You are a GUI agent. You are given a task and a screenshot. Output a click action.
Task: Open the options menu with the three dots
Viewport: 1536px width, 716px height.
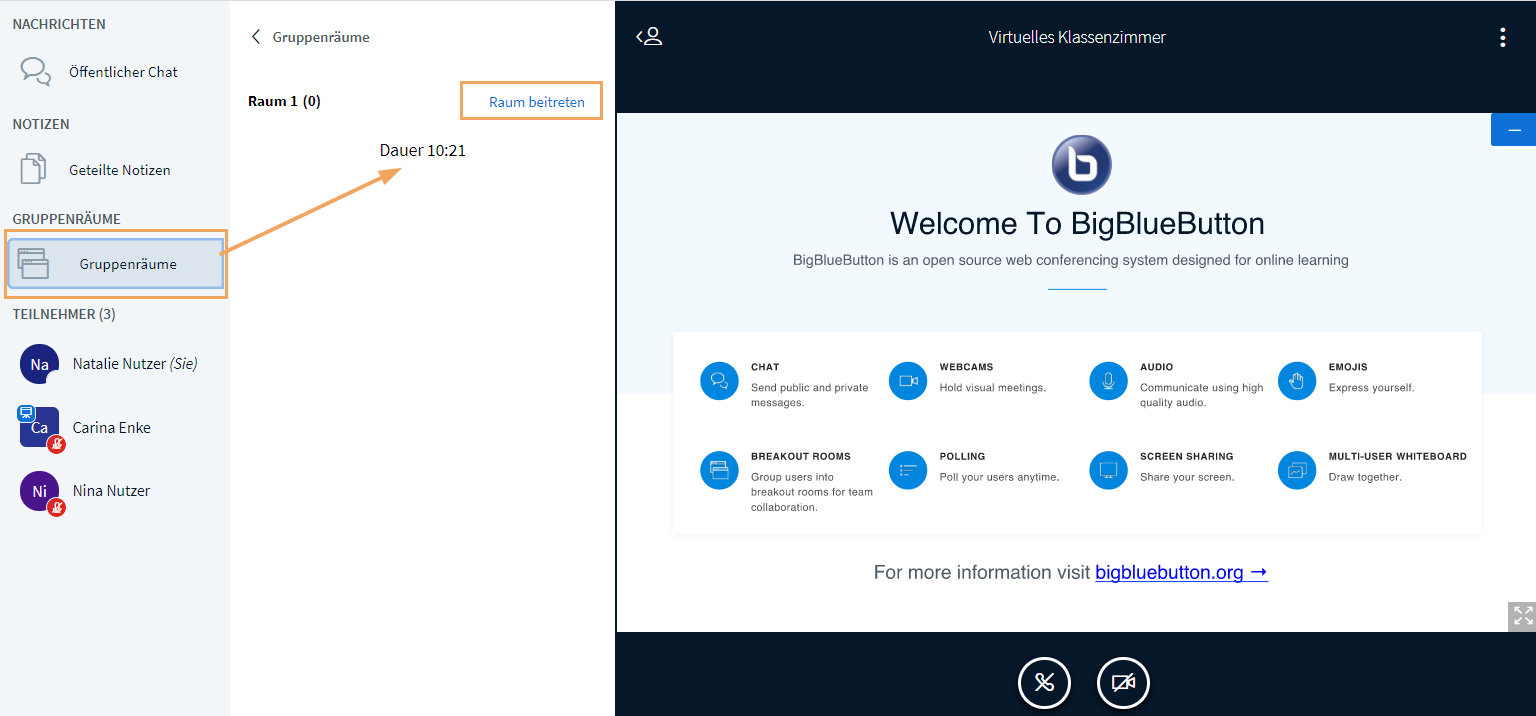click(1503, 36)
